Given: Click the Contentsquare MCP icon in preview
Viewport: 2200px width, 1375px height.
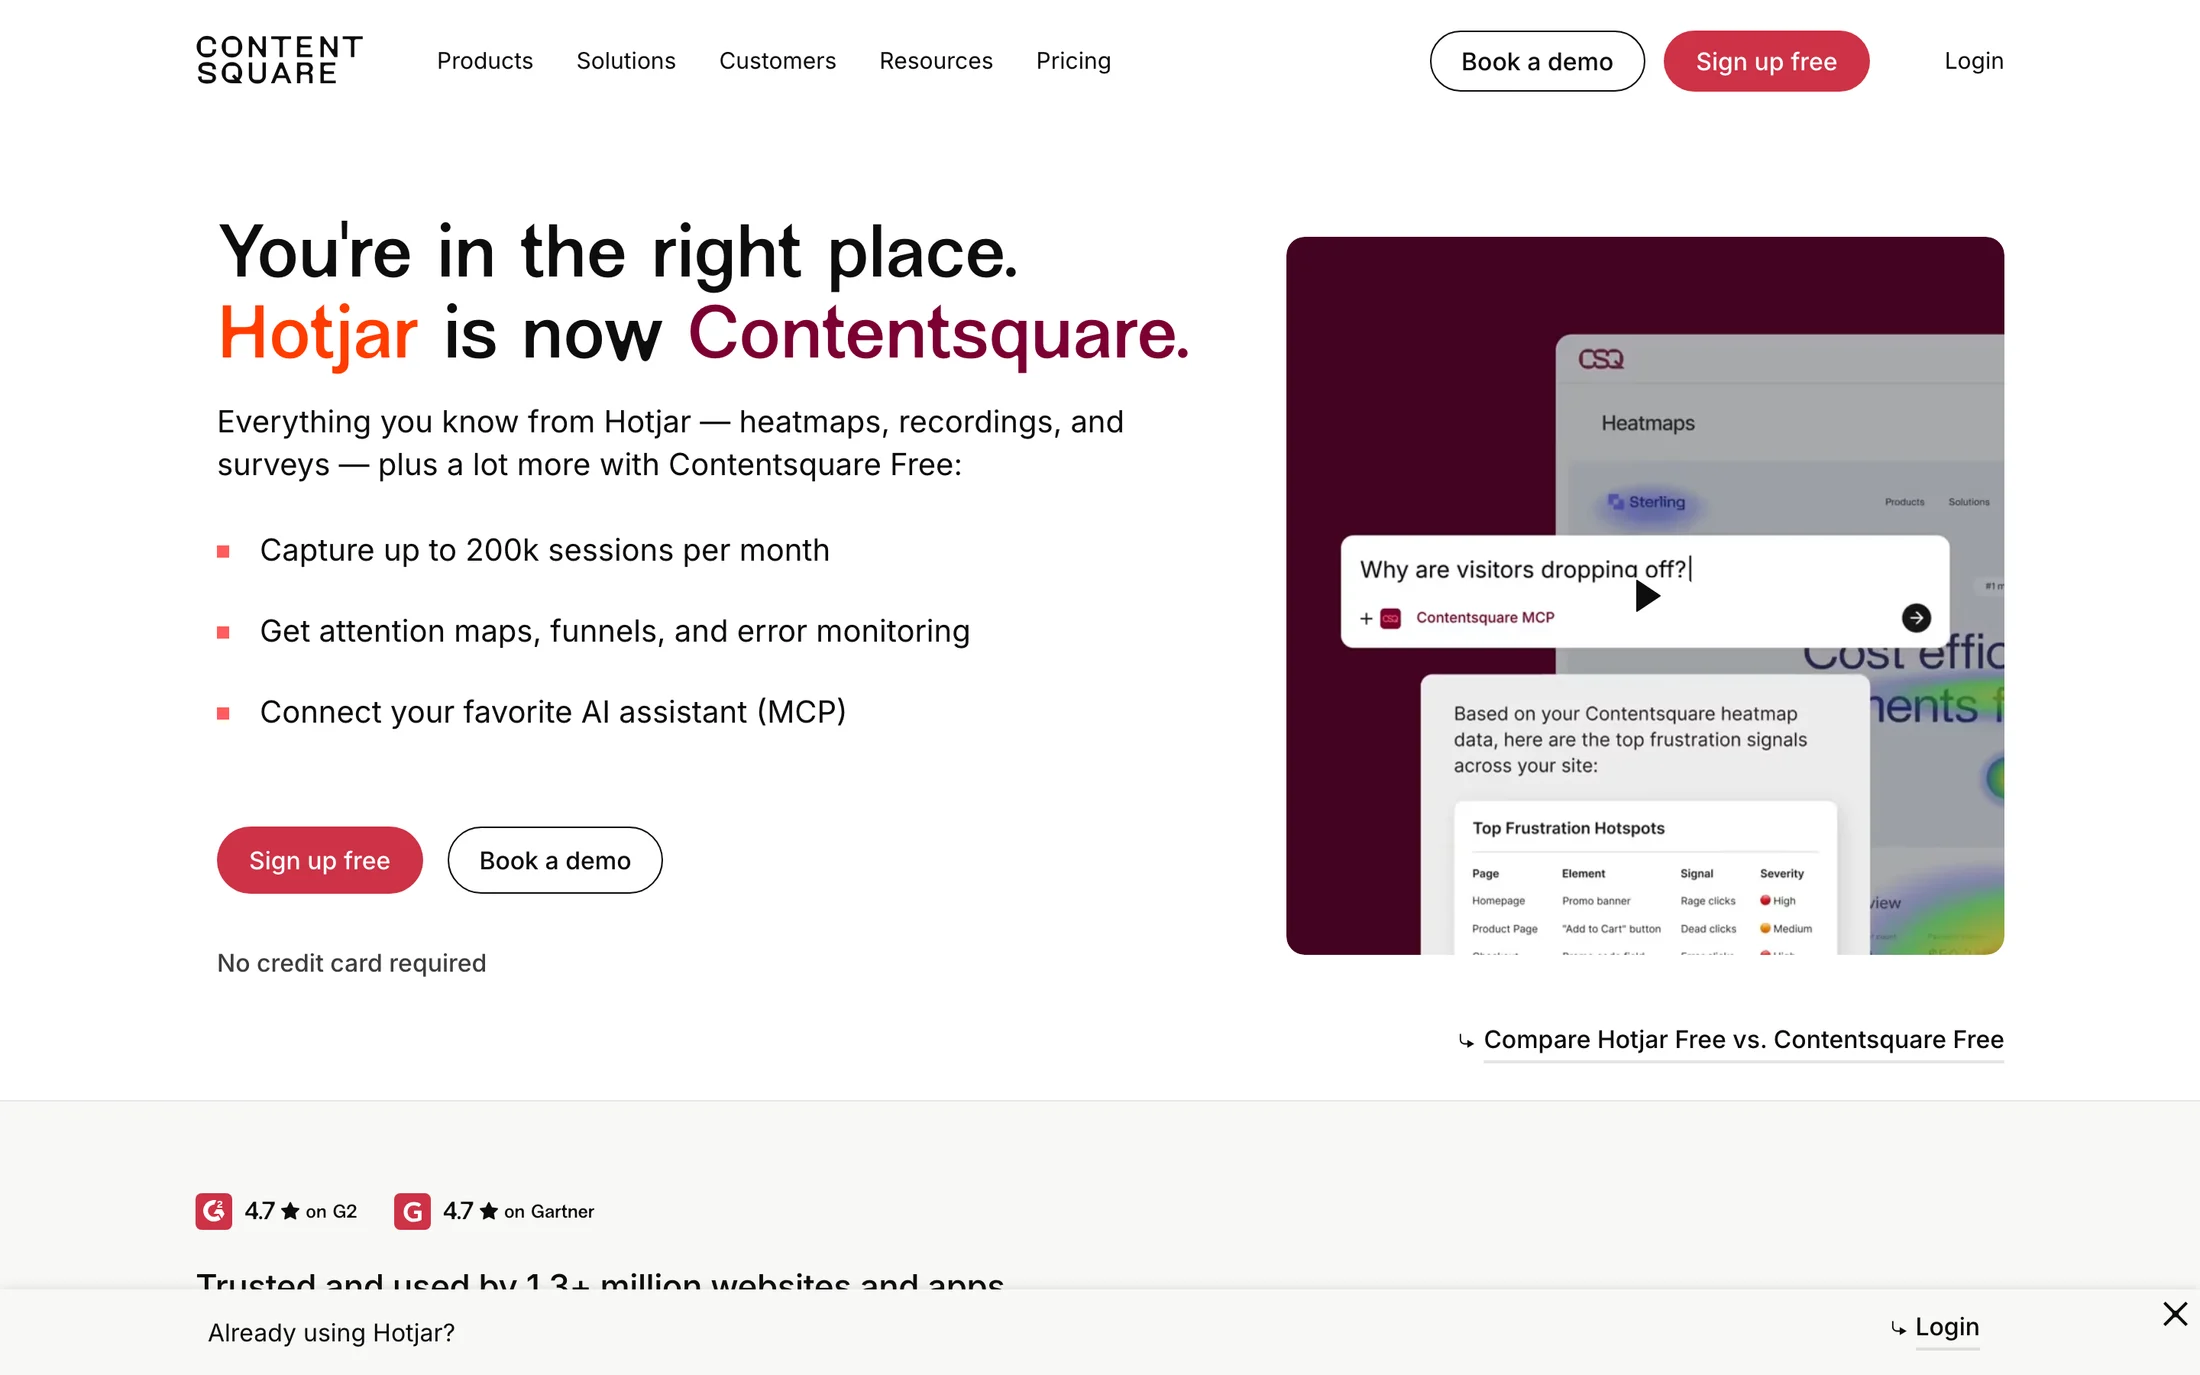Looking at the screenshot, I should click(x=1391, y=619).
